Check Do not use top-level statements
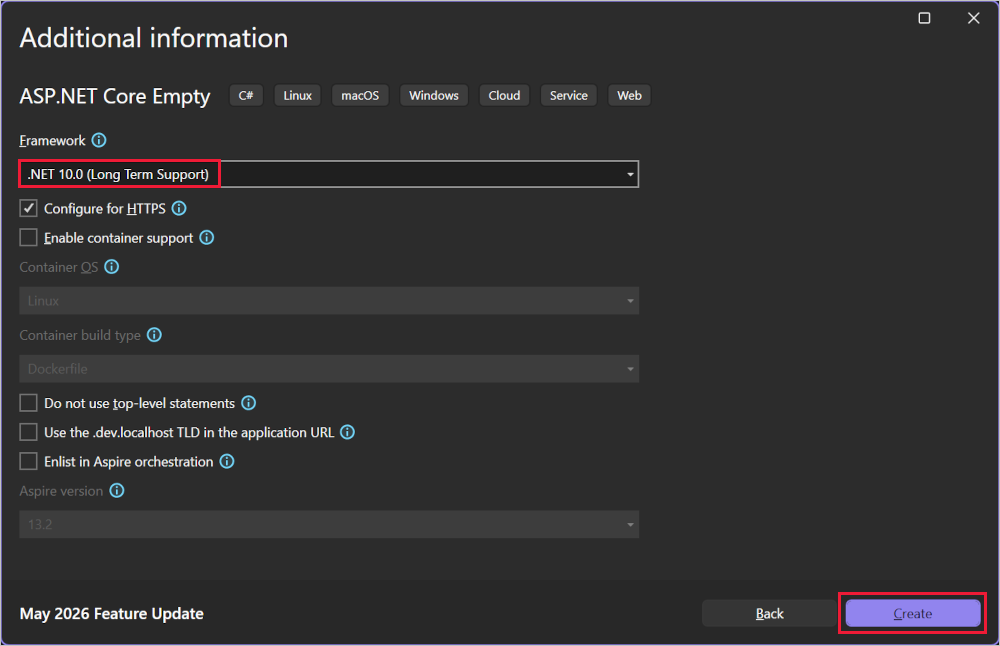 [28, 402]
